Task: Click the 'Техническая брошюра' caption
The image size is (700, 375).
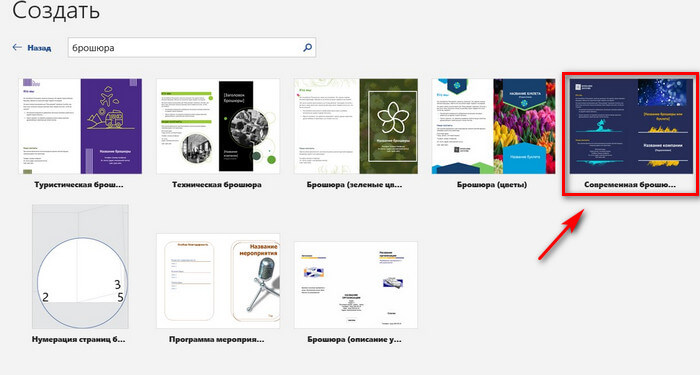Action: pyautogui.click(x=217, y=185)
